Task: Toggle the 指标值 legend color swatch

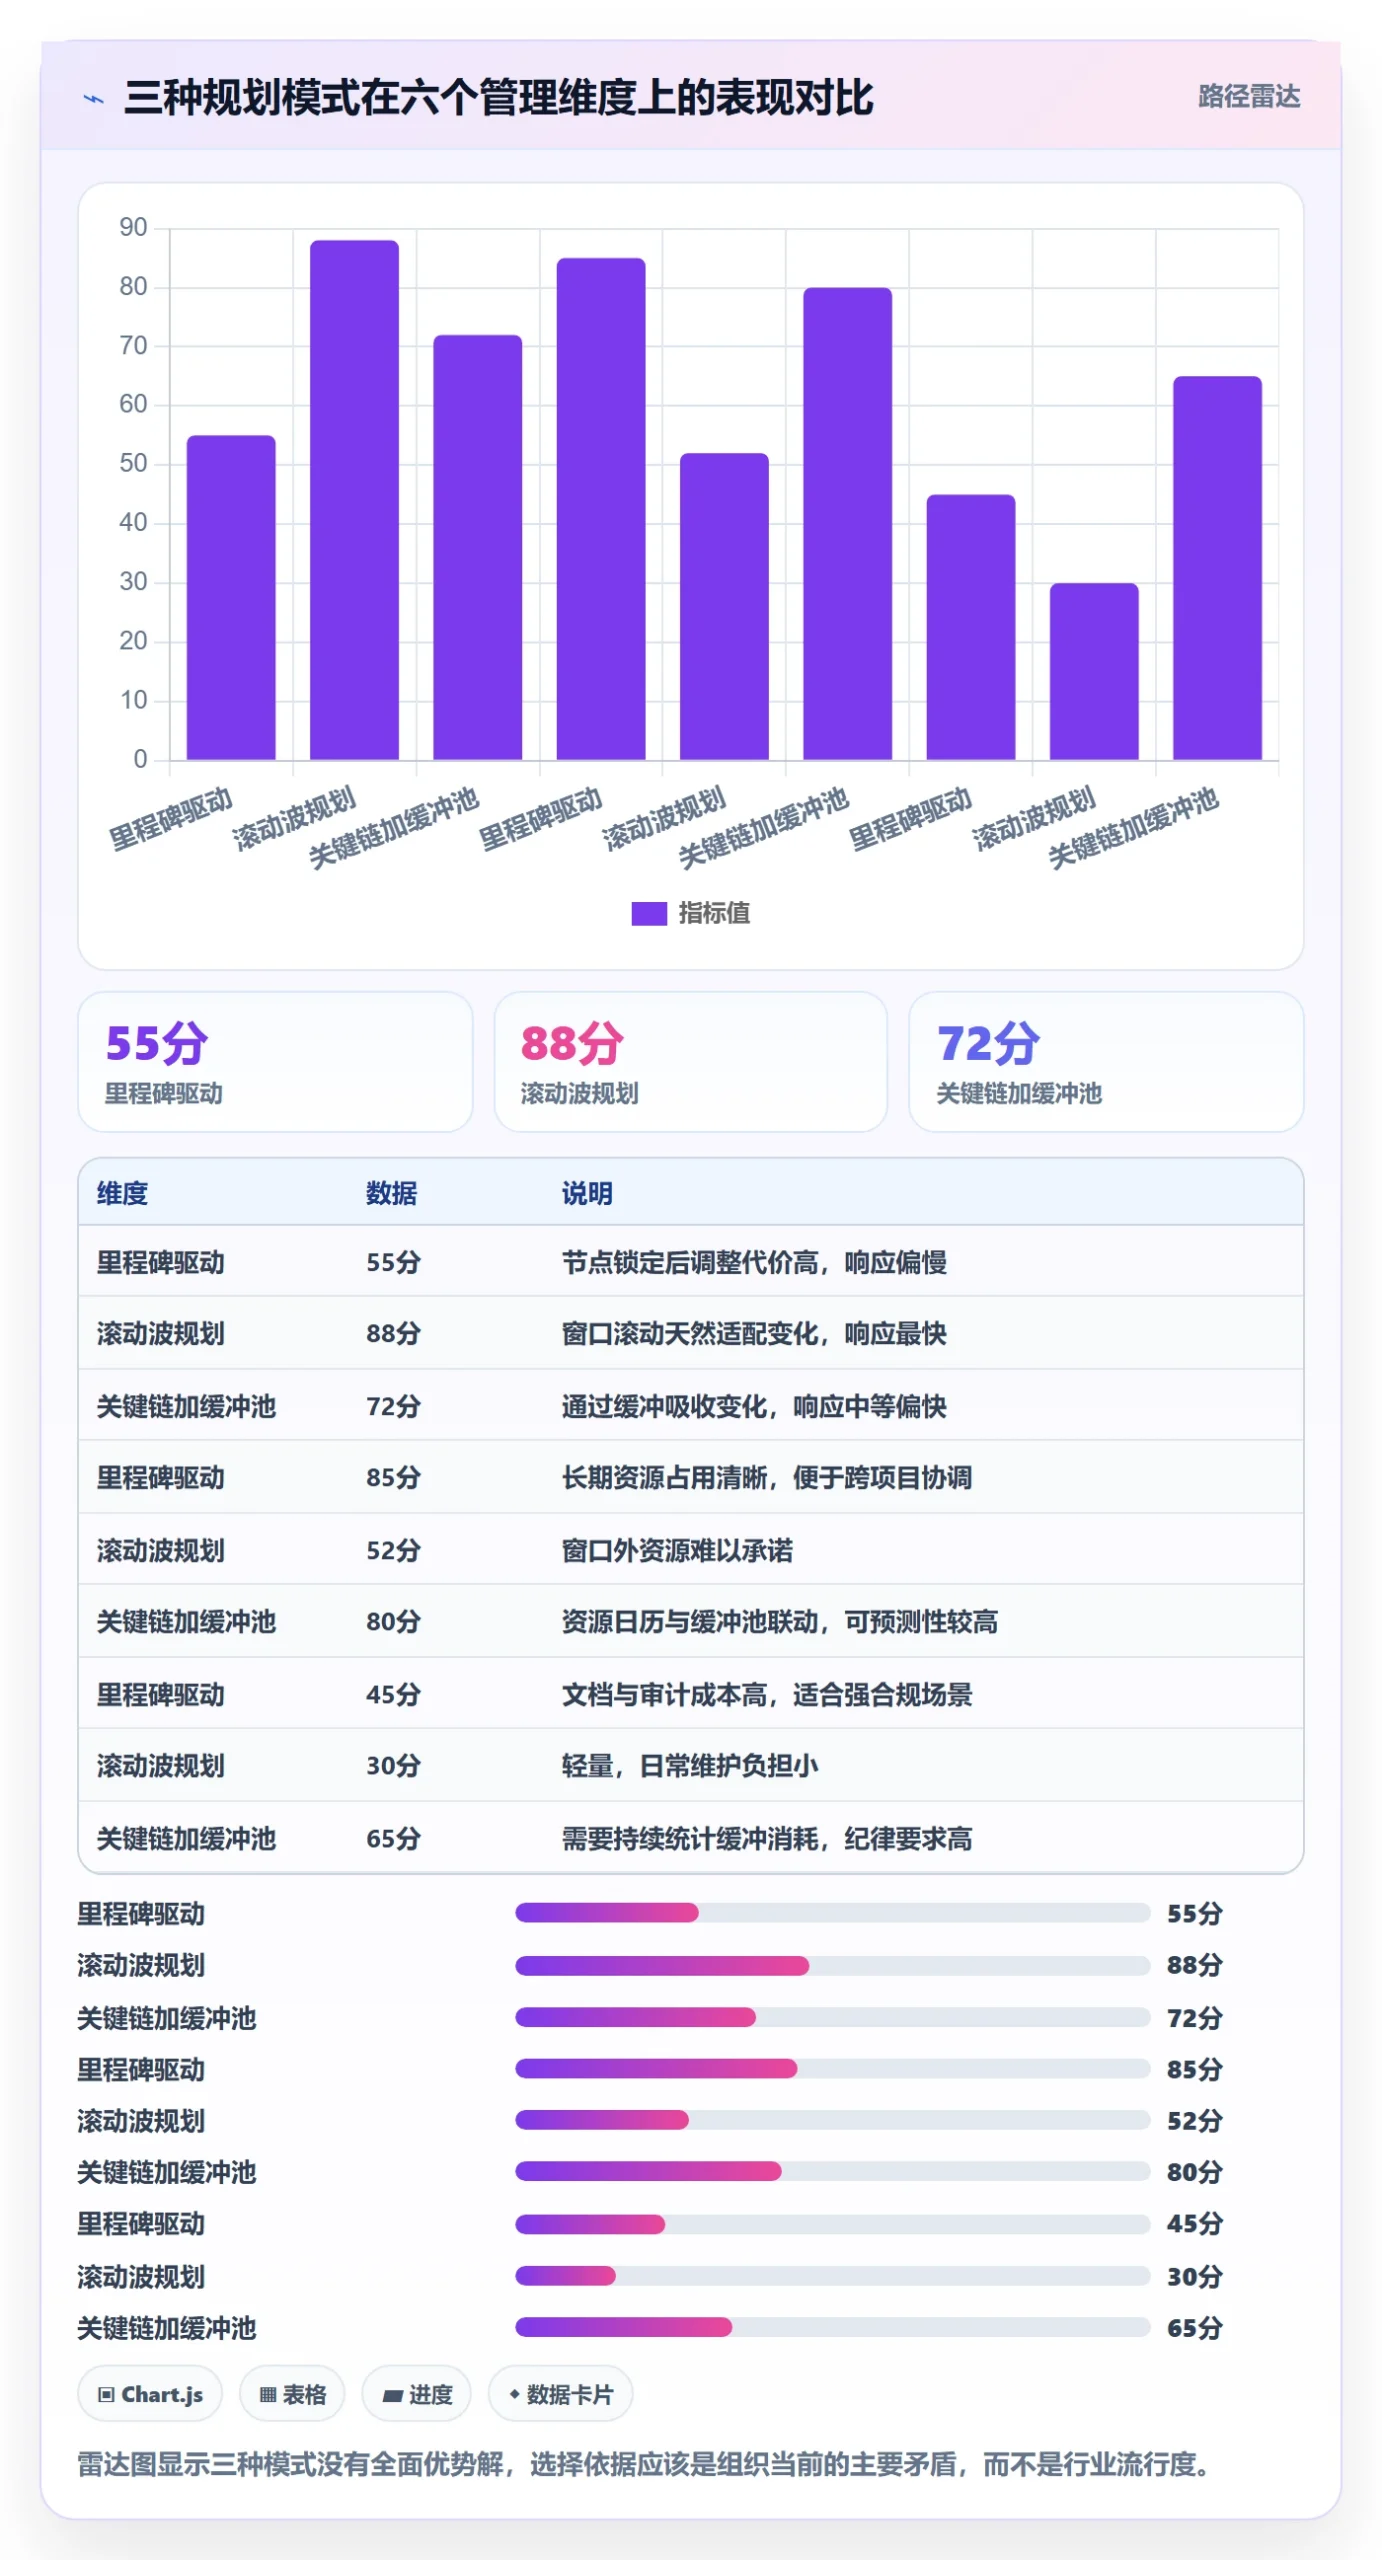Action: point(649,913)
